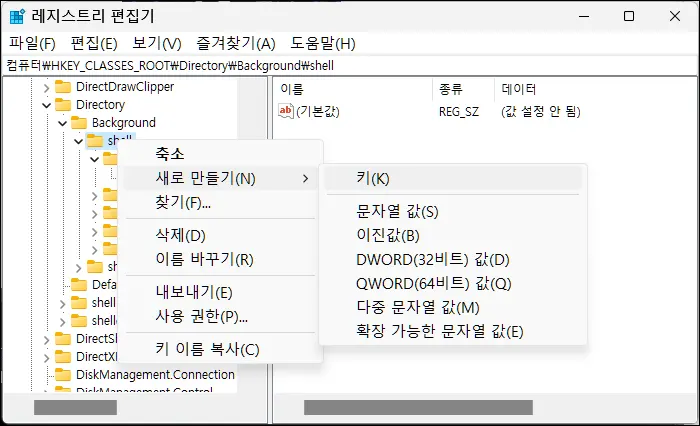This screenshot has height=426, width=700.
Task: Choose 사용 권한(P)... in context menu
Action: (x=221, y=316)
